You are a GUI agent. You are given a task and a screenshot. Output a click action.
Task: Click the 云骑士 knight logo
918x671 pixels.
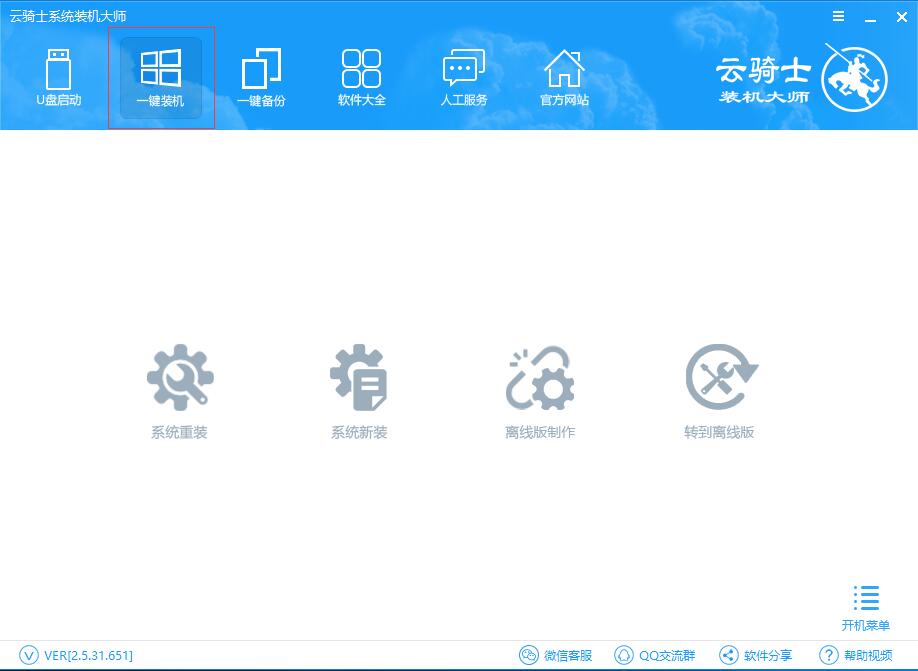854,78
